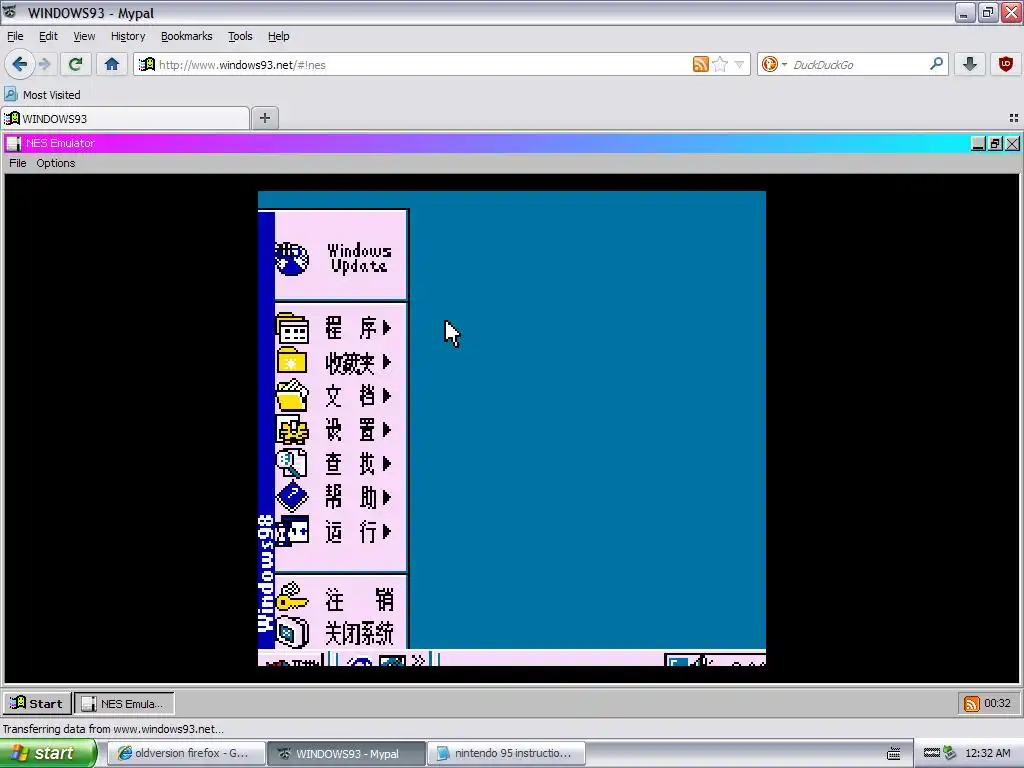Open the NES Emulator Options menu
The width and height of the screenshot is (1024, 768).
(56, 163)
